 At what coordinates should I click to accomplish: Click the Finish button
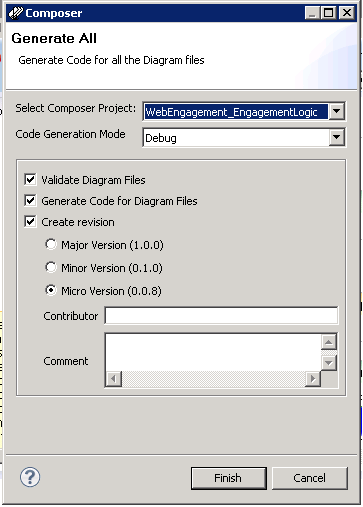click(x=229, y=478)
